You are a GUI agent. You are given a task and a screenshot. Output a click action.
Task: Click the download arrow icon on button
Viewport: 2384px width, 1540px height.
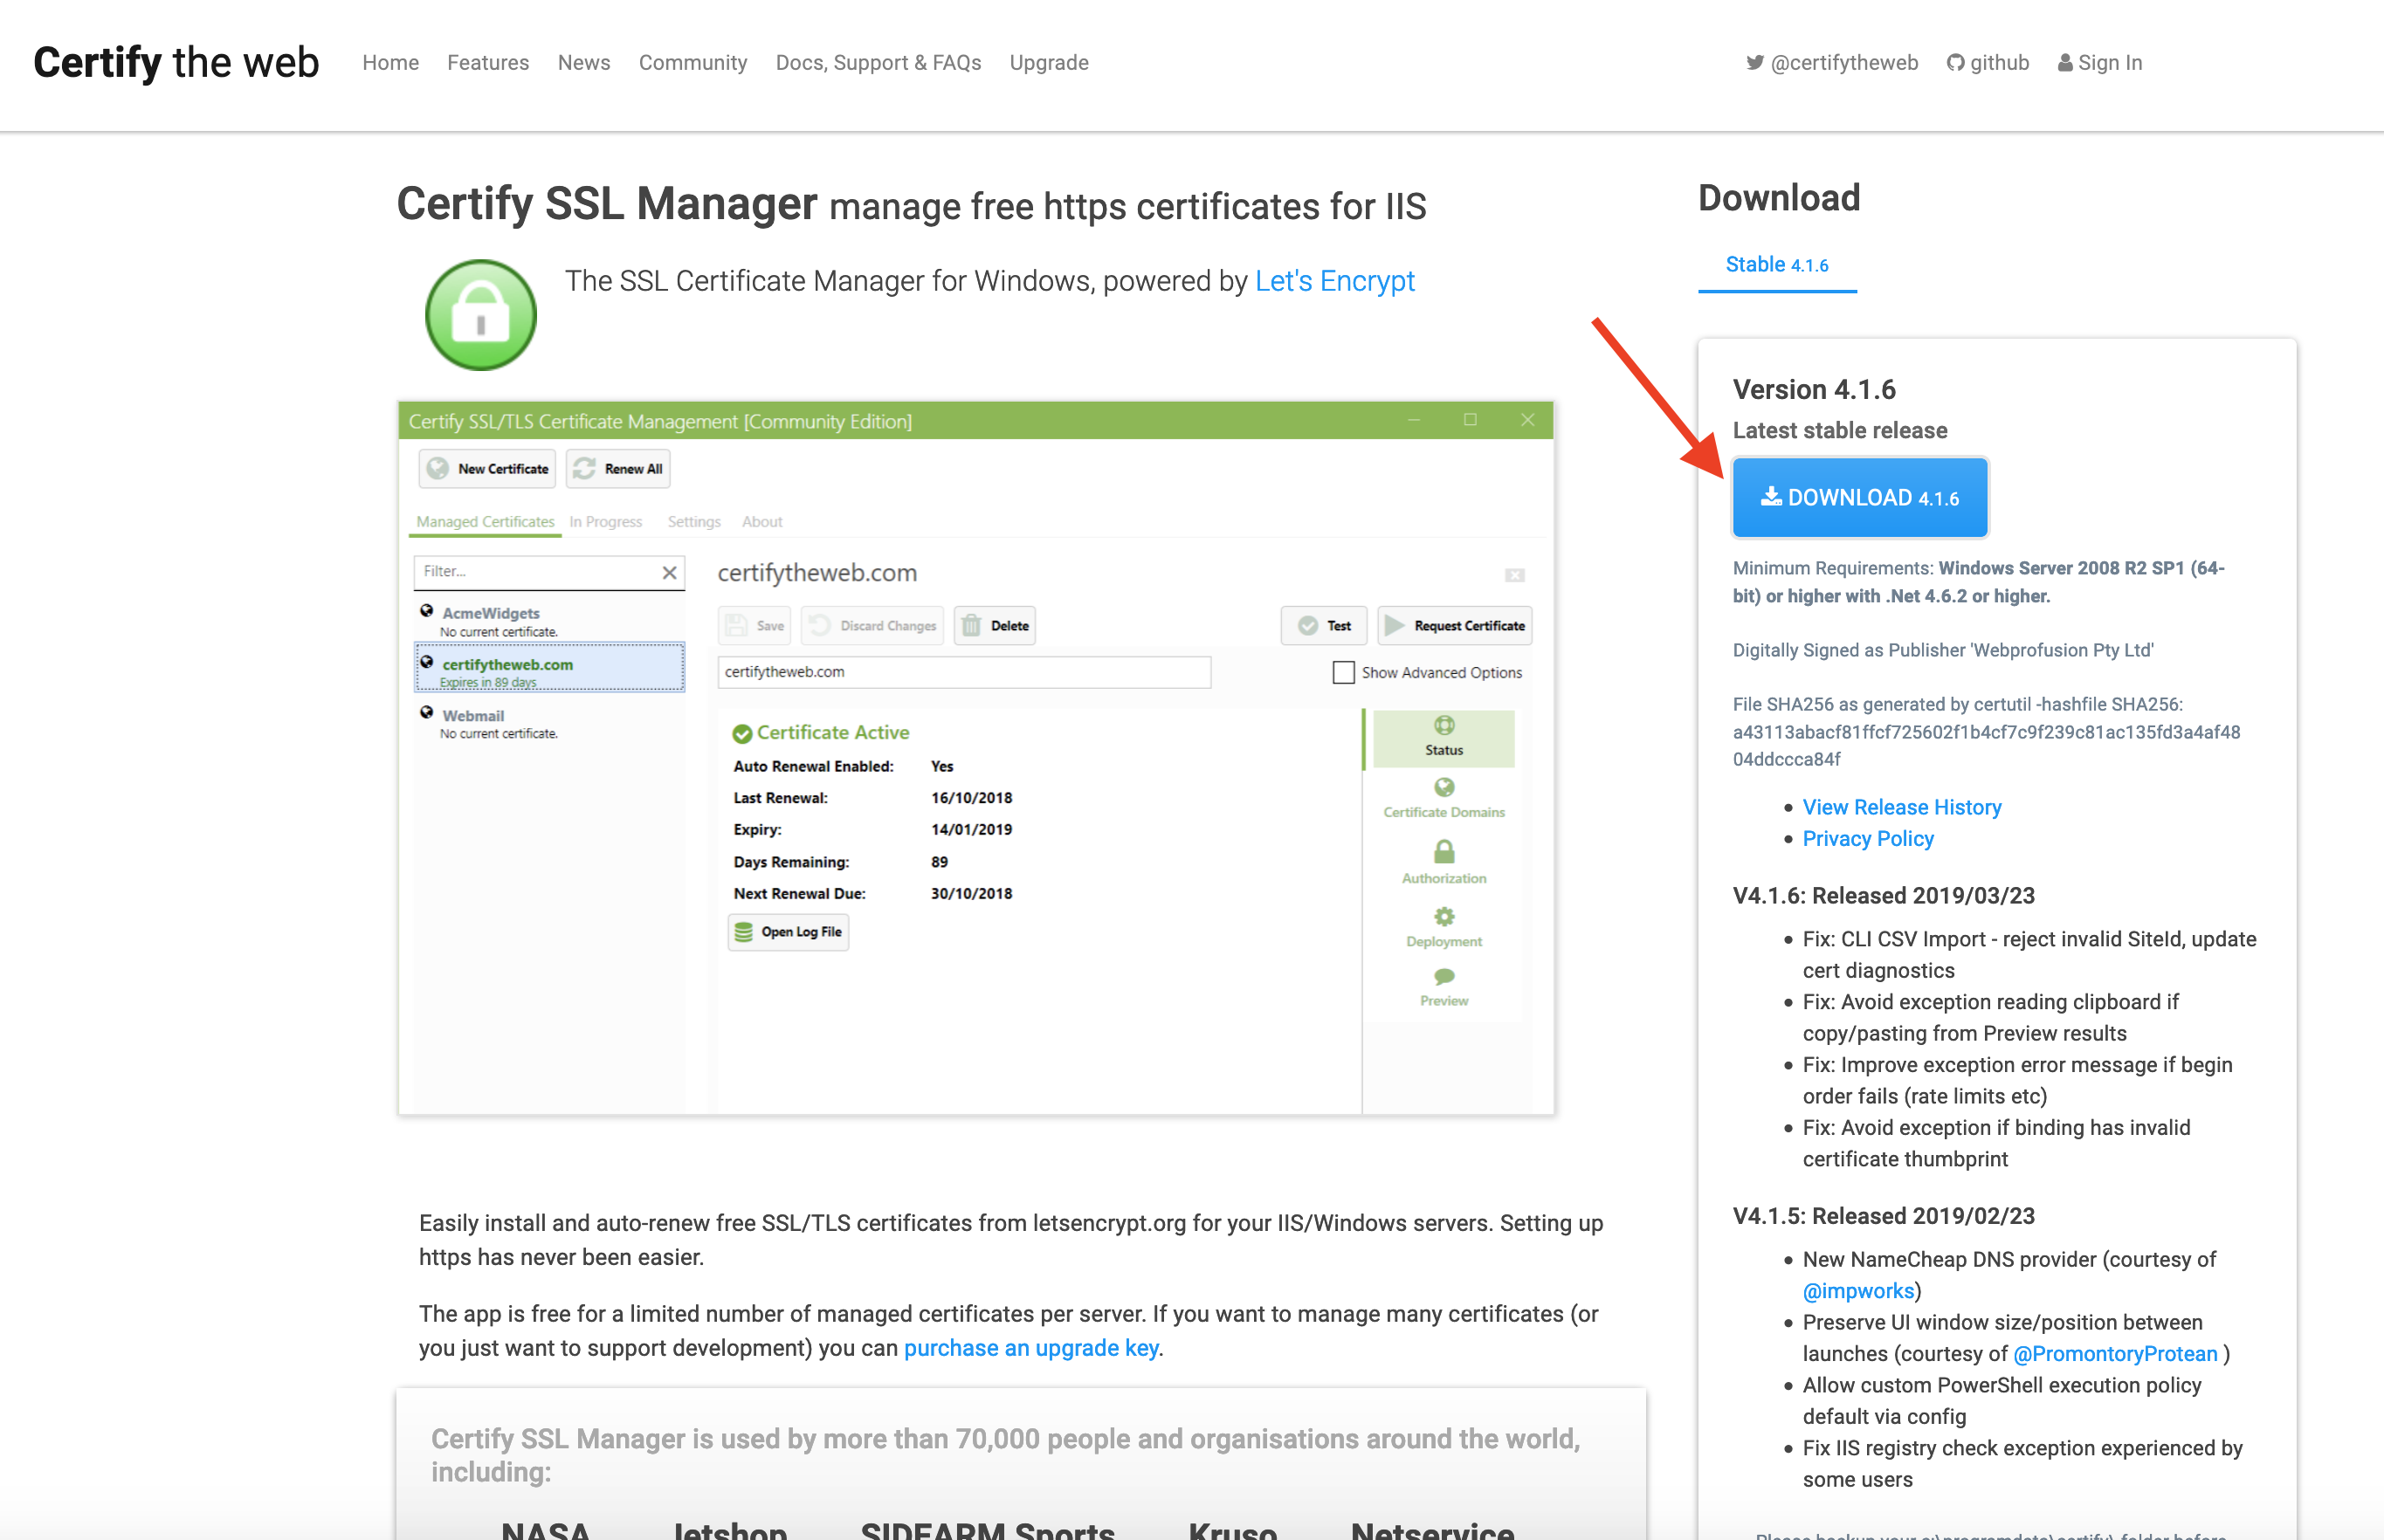point(1771,496)
